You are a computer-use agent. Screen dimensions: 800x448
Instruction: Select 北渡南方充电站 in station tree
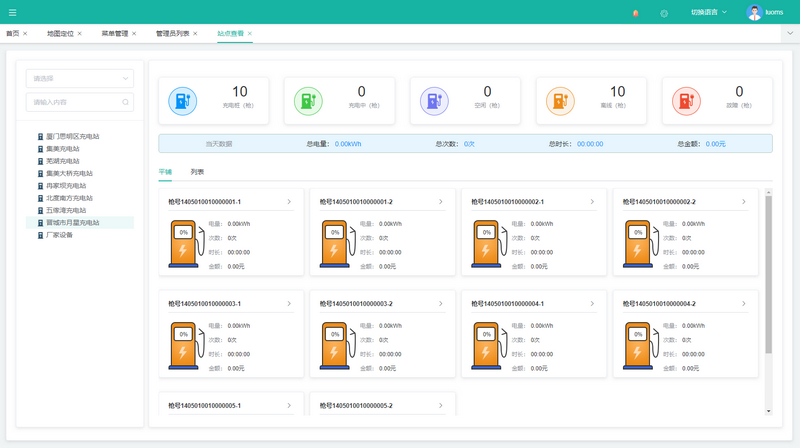click(x=69, y=198)
